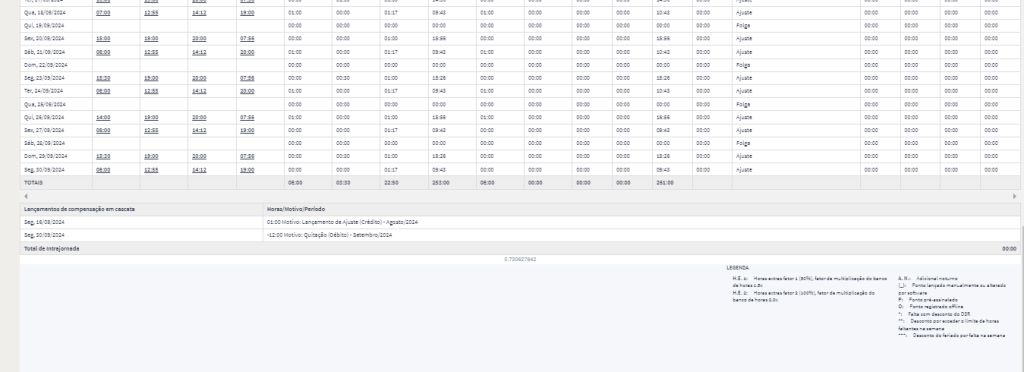Click the right arrow of the table's horizontal scrollbar

pos(1014,196)
